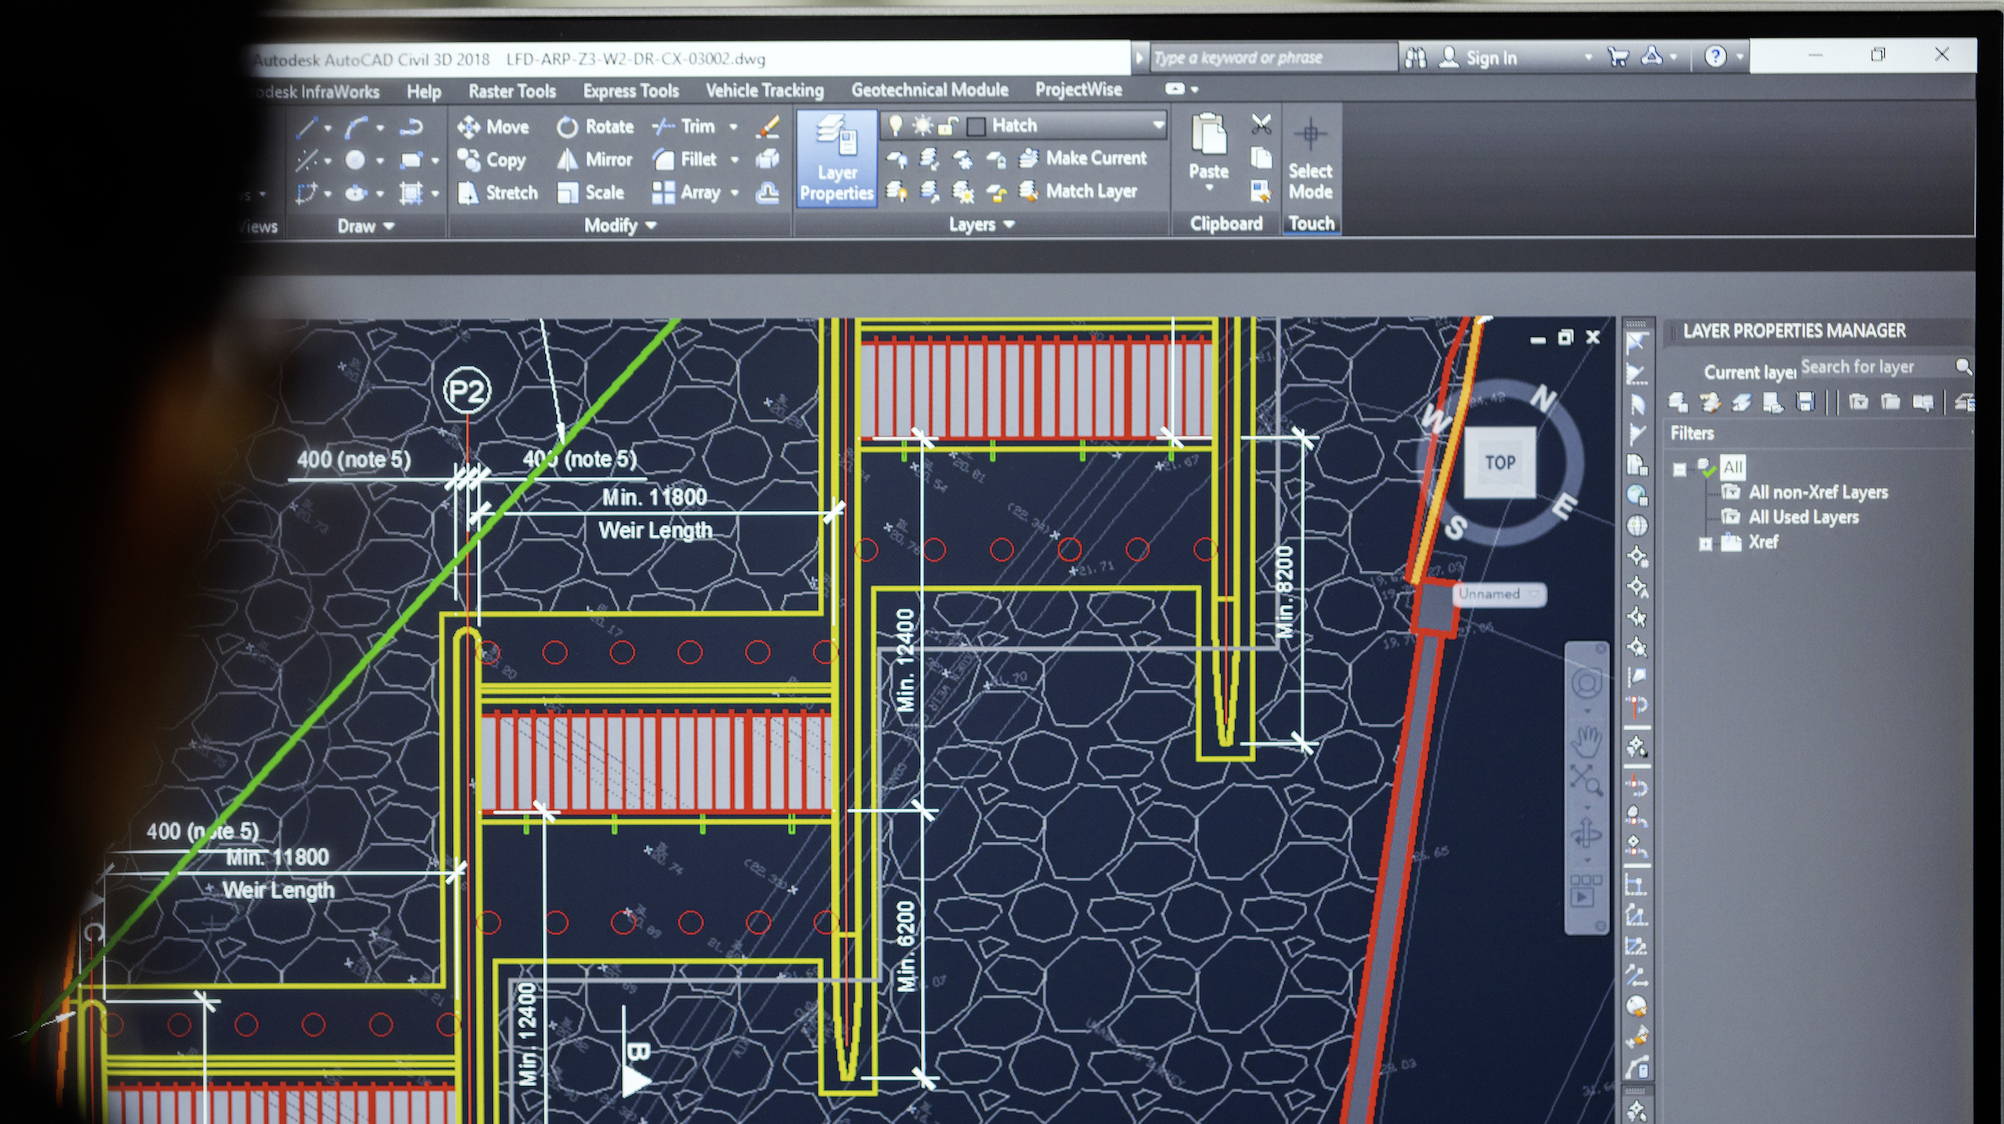
Task: Click the magnifier in layer search
Action: click(1963, 367)
